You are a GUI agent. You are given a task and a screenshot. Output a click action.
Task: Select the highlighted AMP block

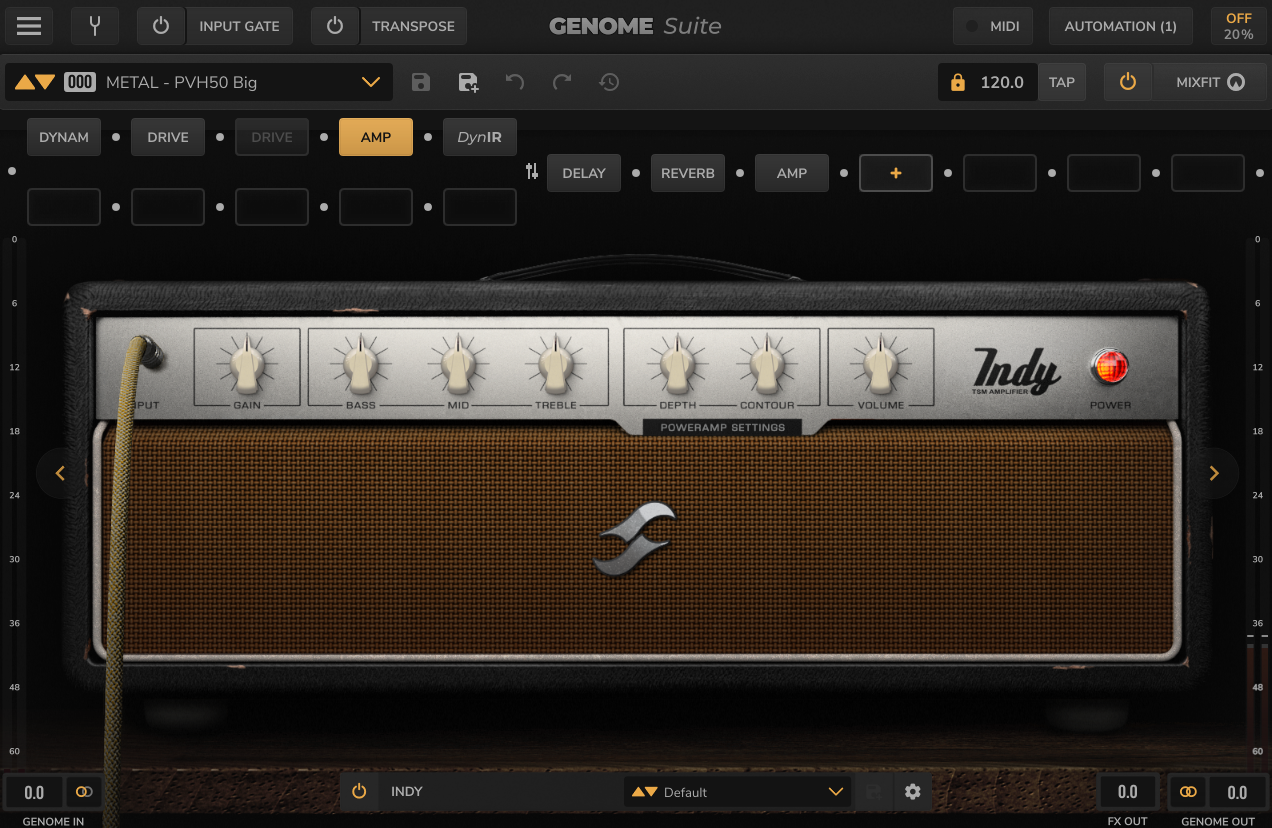[x=376, y=137]
